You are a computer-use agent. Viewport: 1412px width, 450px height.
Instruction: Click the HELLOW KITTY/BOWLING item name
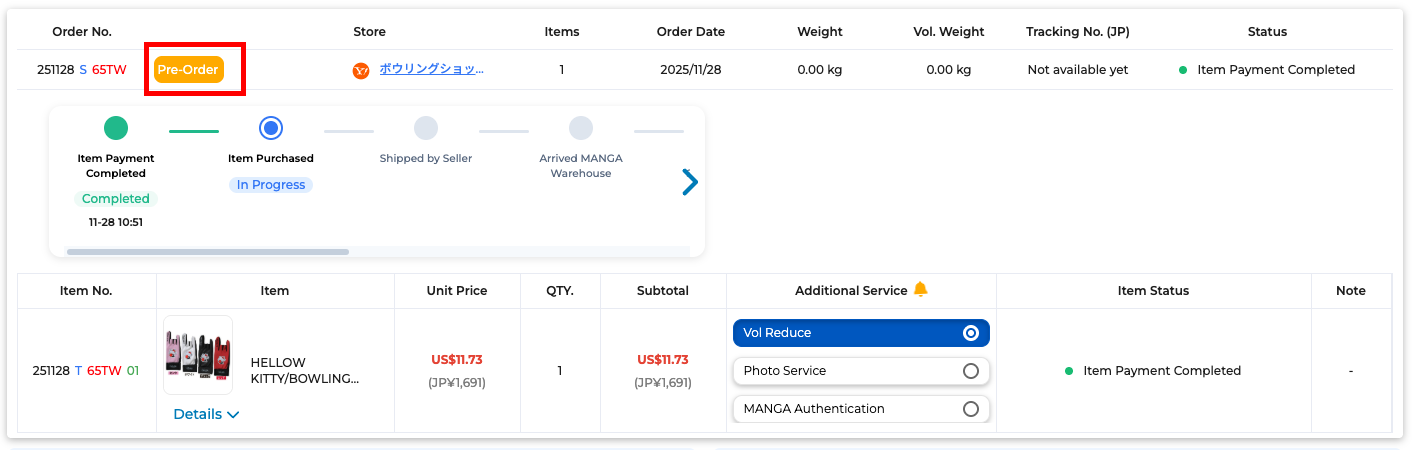pyautogui.click(x=304, y=371)
